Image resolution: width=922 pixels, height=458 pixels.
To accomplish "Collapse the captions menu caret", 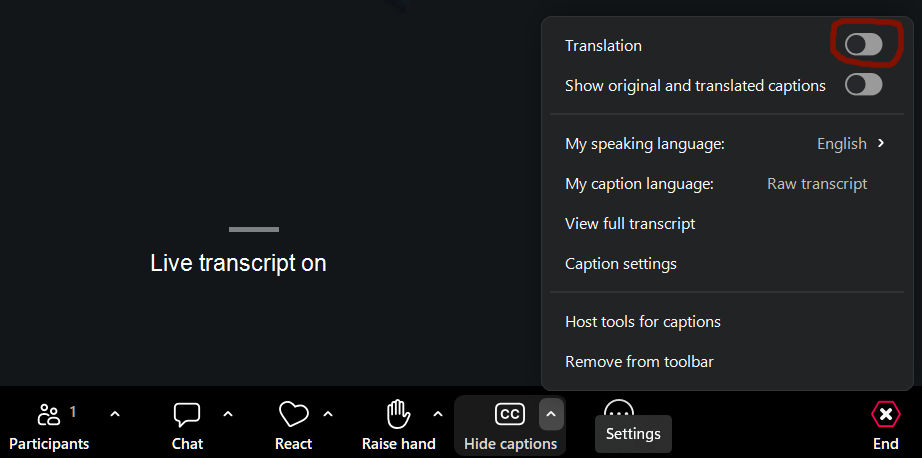I will [x=551, y=414].
